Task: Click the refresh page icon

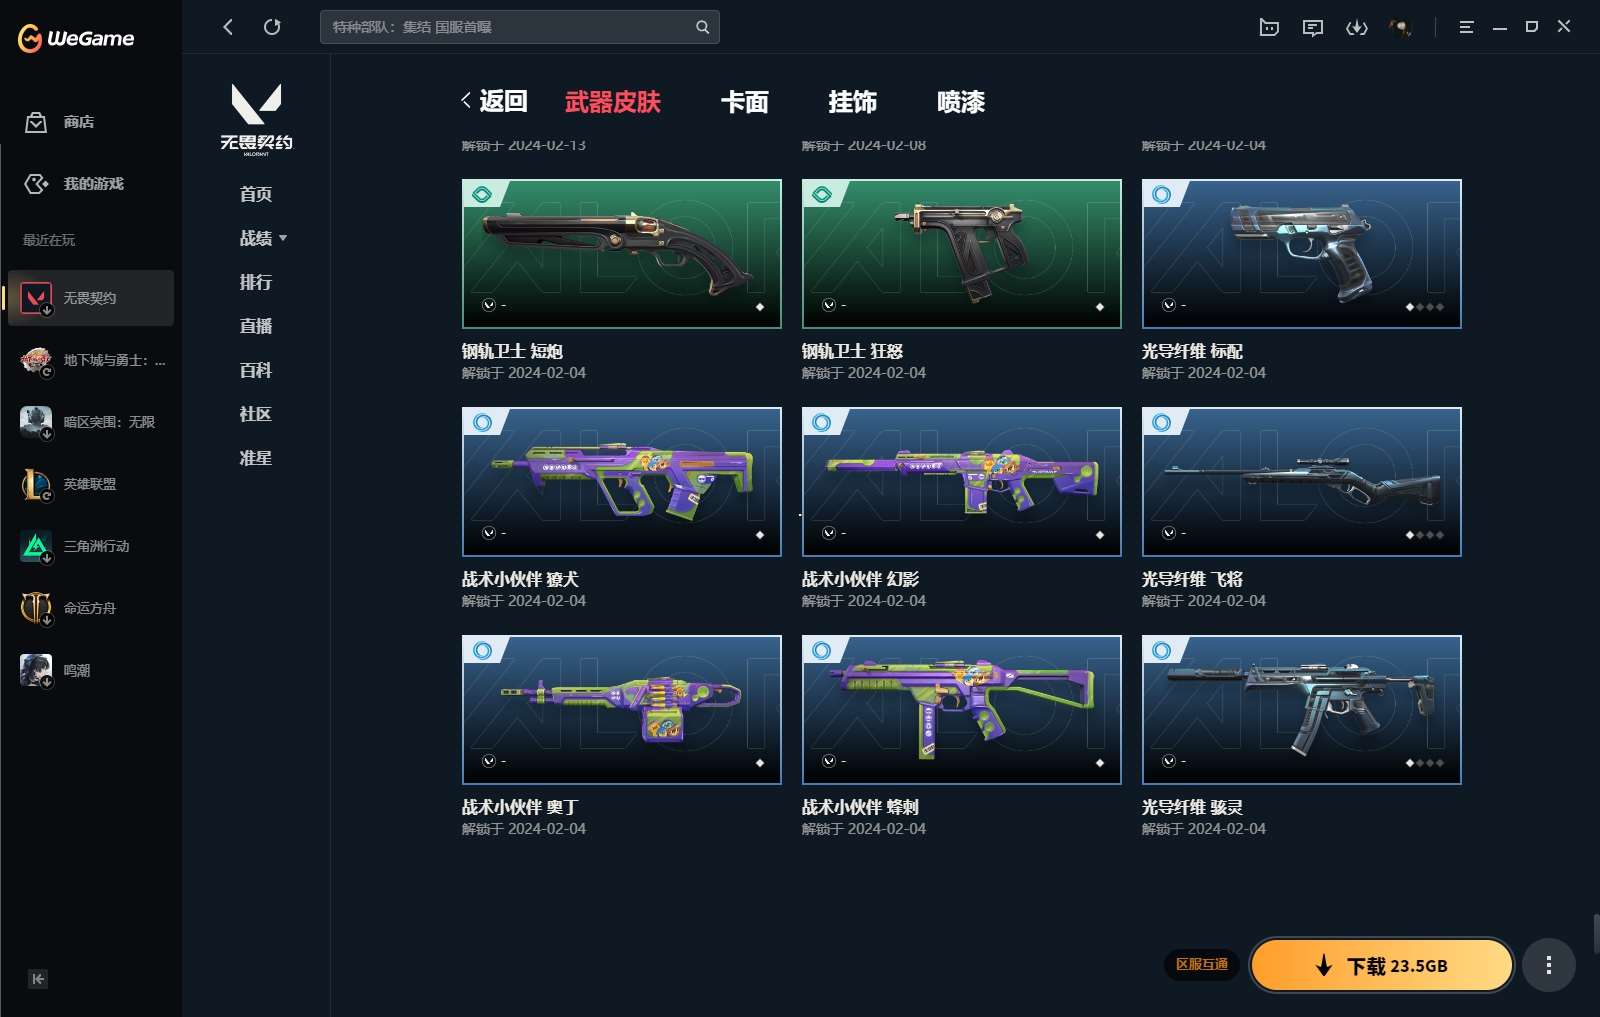Action: click(272, 27)
